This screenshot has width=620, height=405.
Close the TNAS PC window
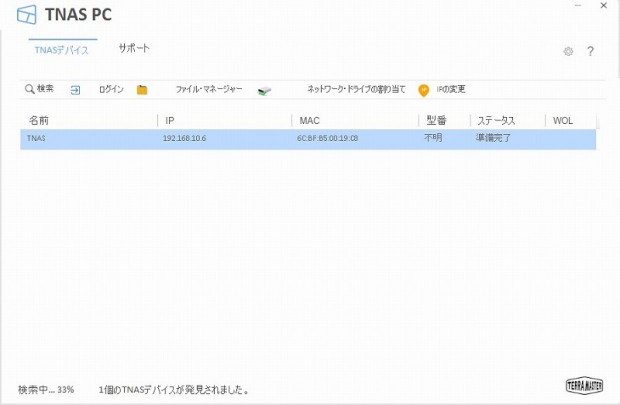tap(604, 6)
